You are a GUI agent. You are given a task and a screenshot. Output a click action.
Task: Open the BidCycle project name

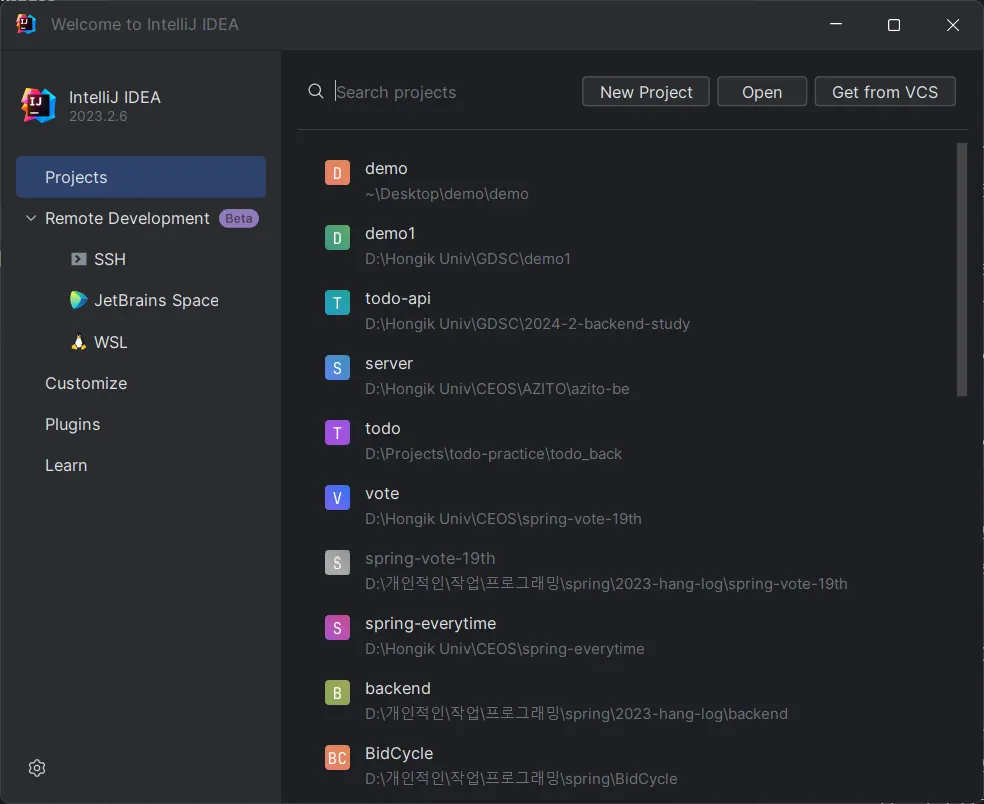(x=399, y=753)
